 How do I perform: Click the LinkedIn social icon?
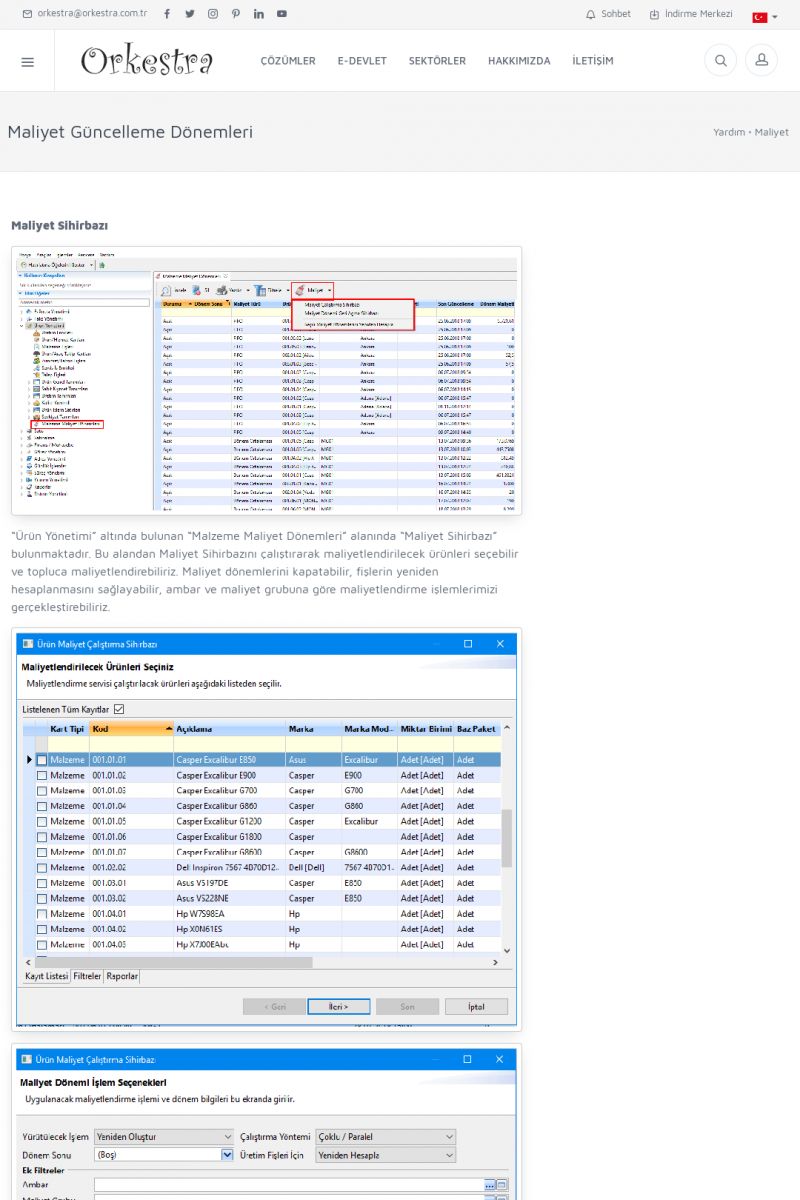[x=259, y=14]
